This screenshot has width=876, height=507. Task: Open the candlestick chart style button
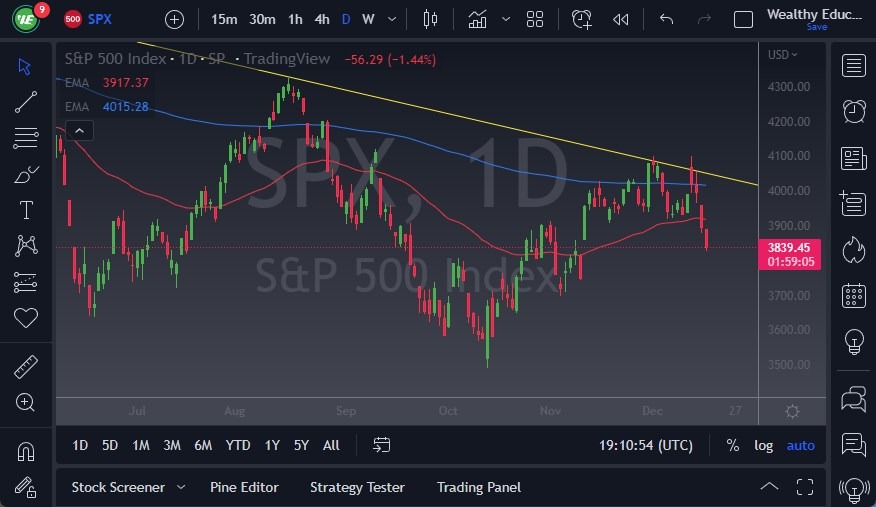(x=431, y=19)
